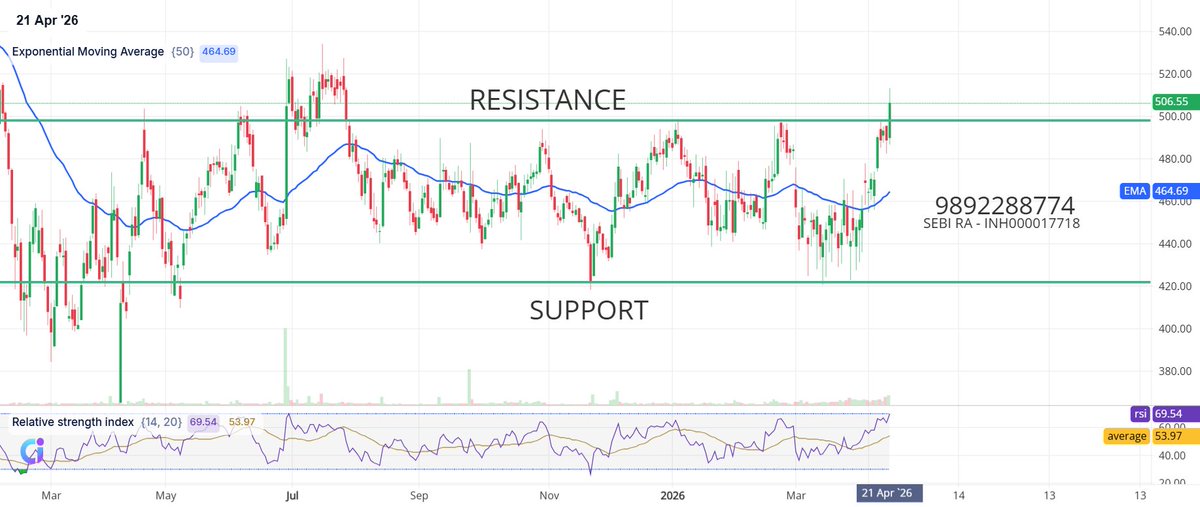Click the 53.97 value in RSI legend
1200x507 pixels.
click(242, 422)
